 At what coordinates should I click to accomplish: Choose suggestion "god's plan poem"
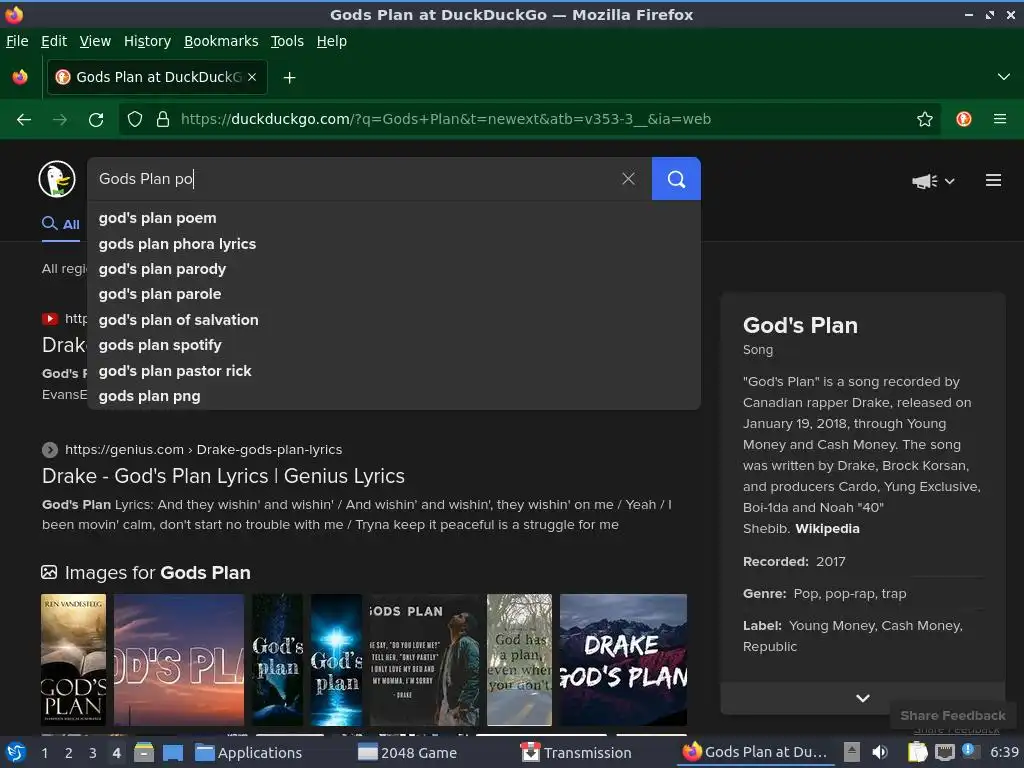click(394, 218)
